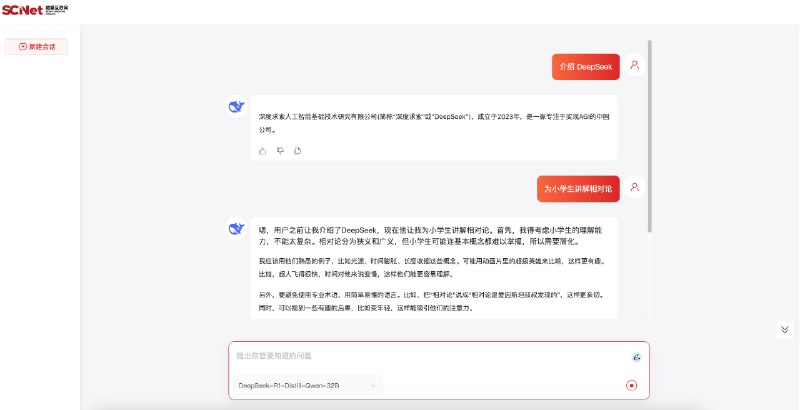Click paragraph starting with 我应该用他们熟悉的例子
Image resolution: width=800 pixels, height=410 pixels.
[x=433, y=267]
